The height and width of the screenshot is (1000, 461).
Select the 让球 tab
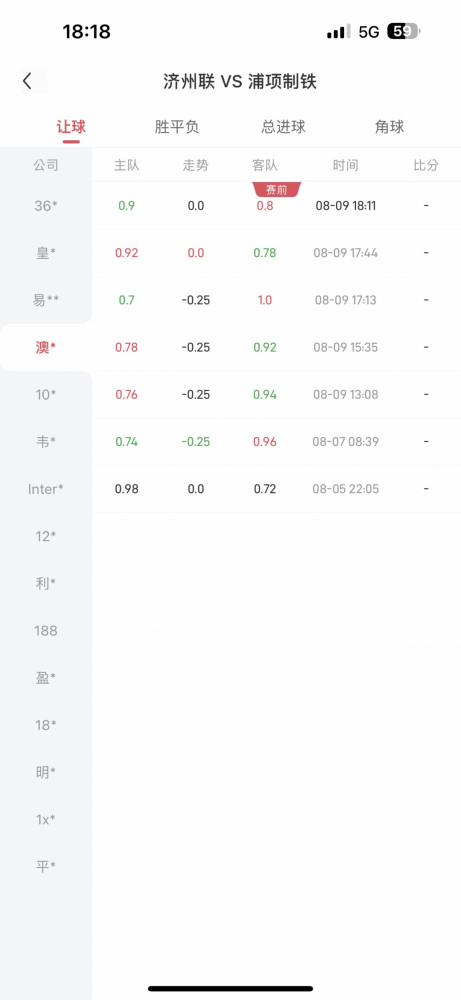71,127
